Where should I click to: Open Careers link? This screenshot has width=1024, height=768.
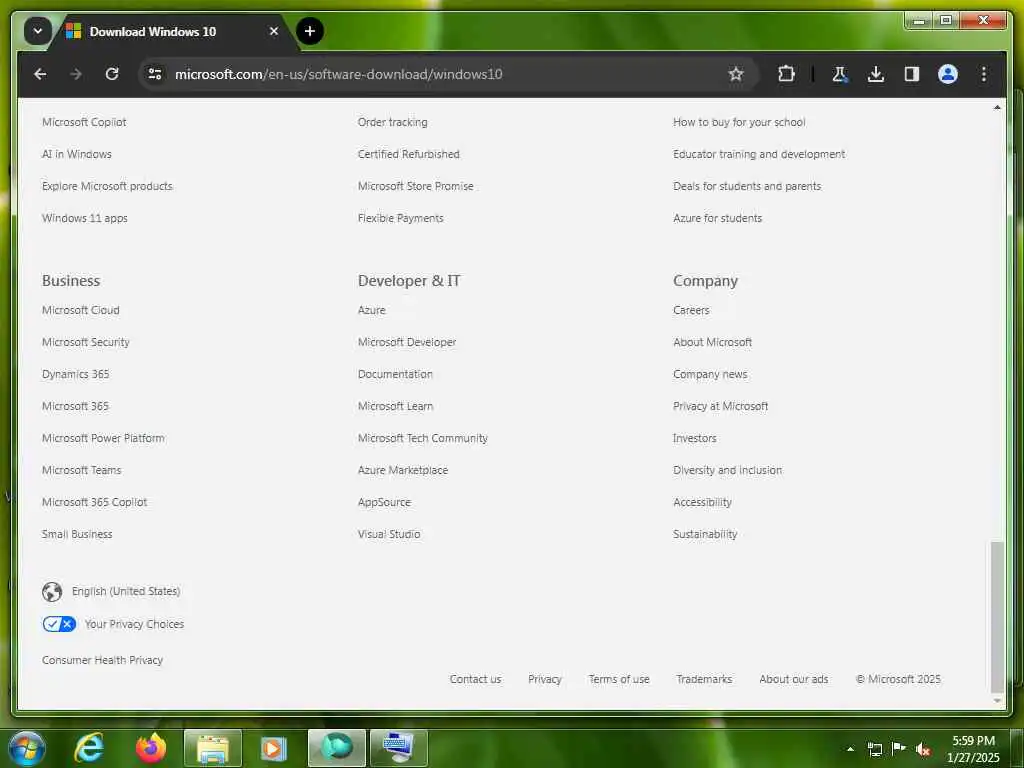[691, 310]
